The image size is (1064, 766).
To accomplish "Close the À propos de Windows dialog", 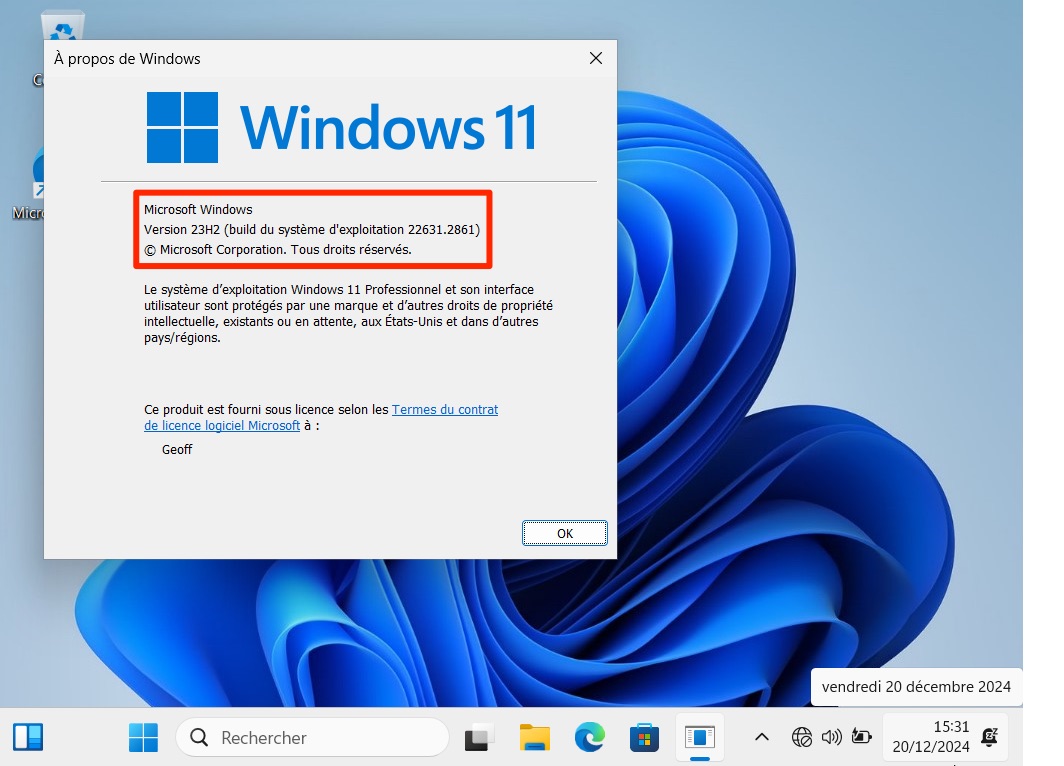I will 596,58.
